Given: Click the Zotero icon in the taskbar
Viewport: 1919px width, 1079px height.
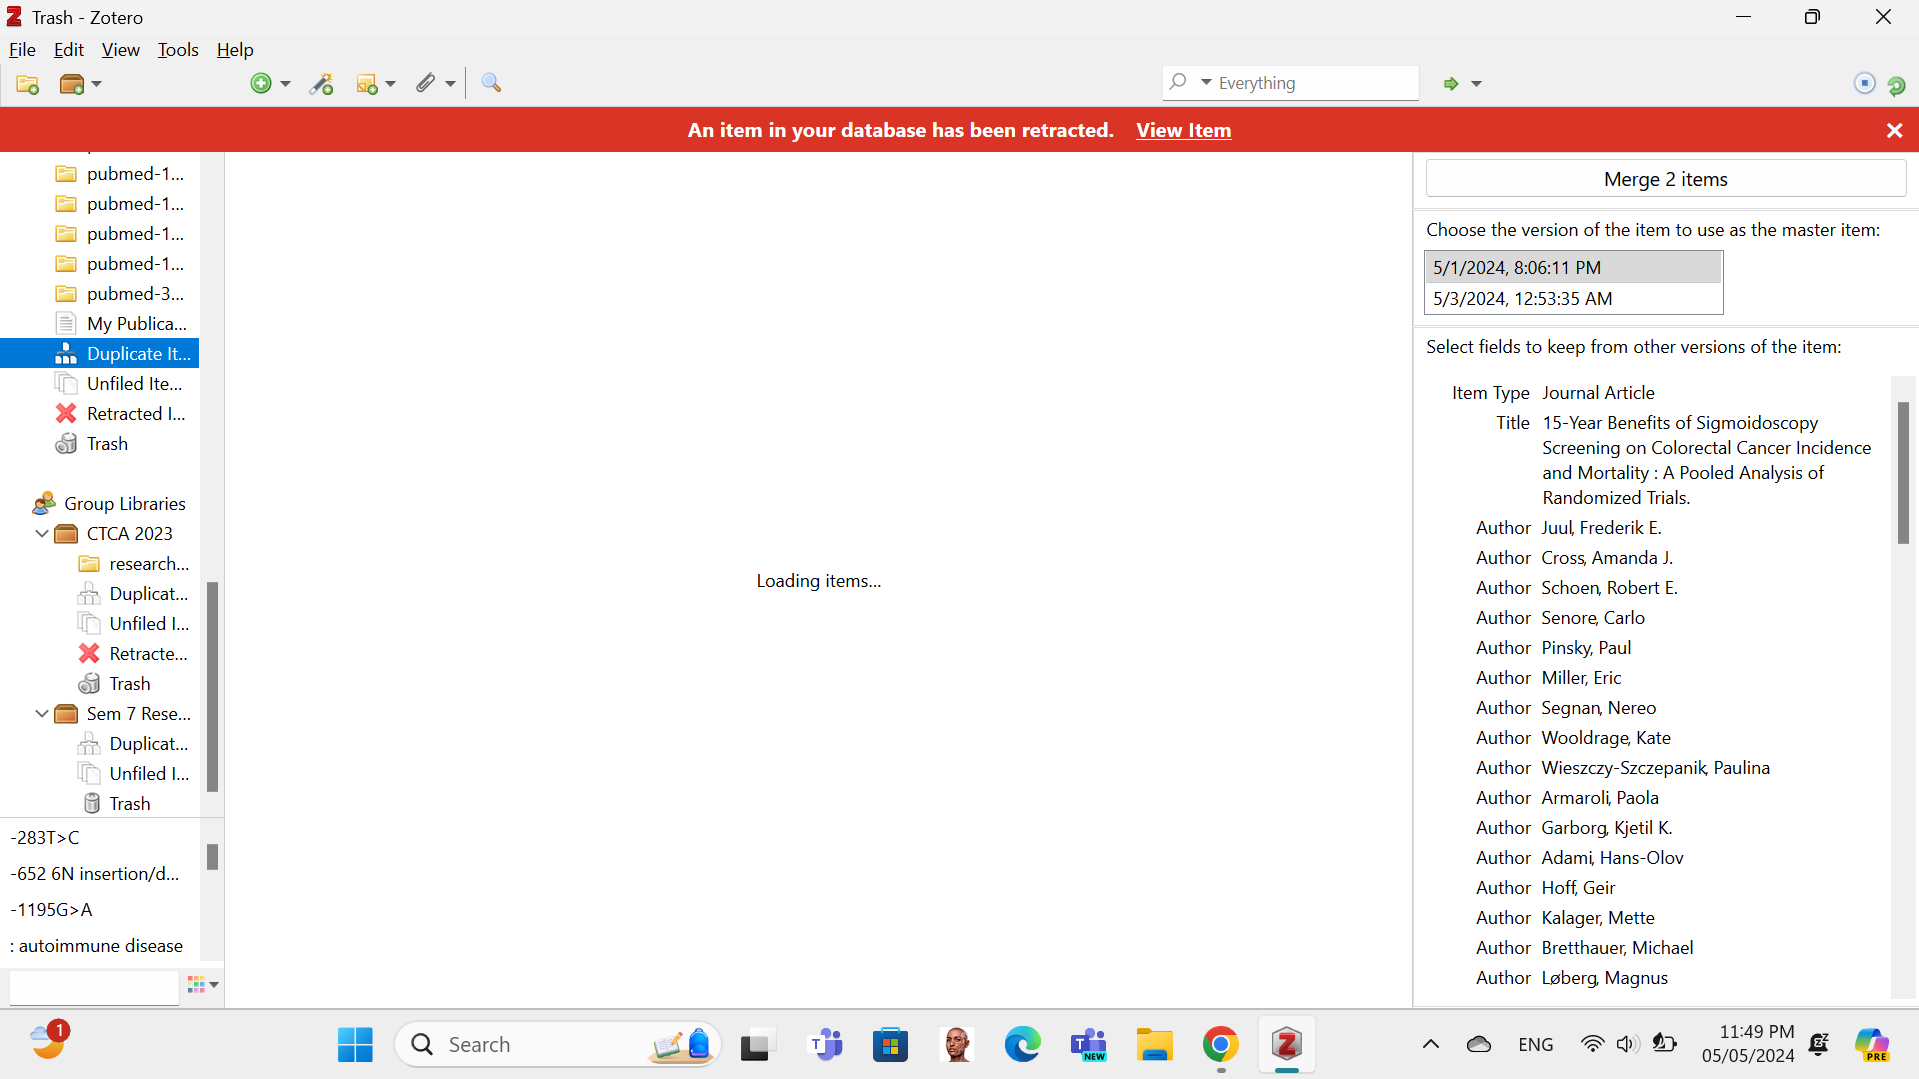Looking at the screenshot, I should [1286, 1044].
